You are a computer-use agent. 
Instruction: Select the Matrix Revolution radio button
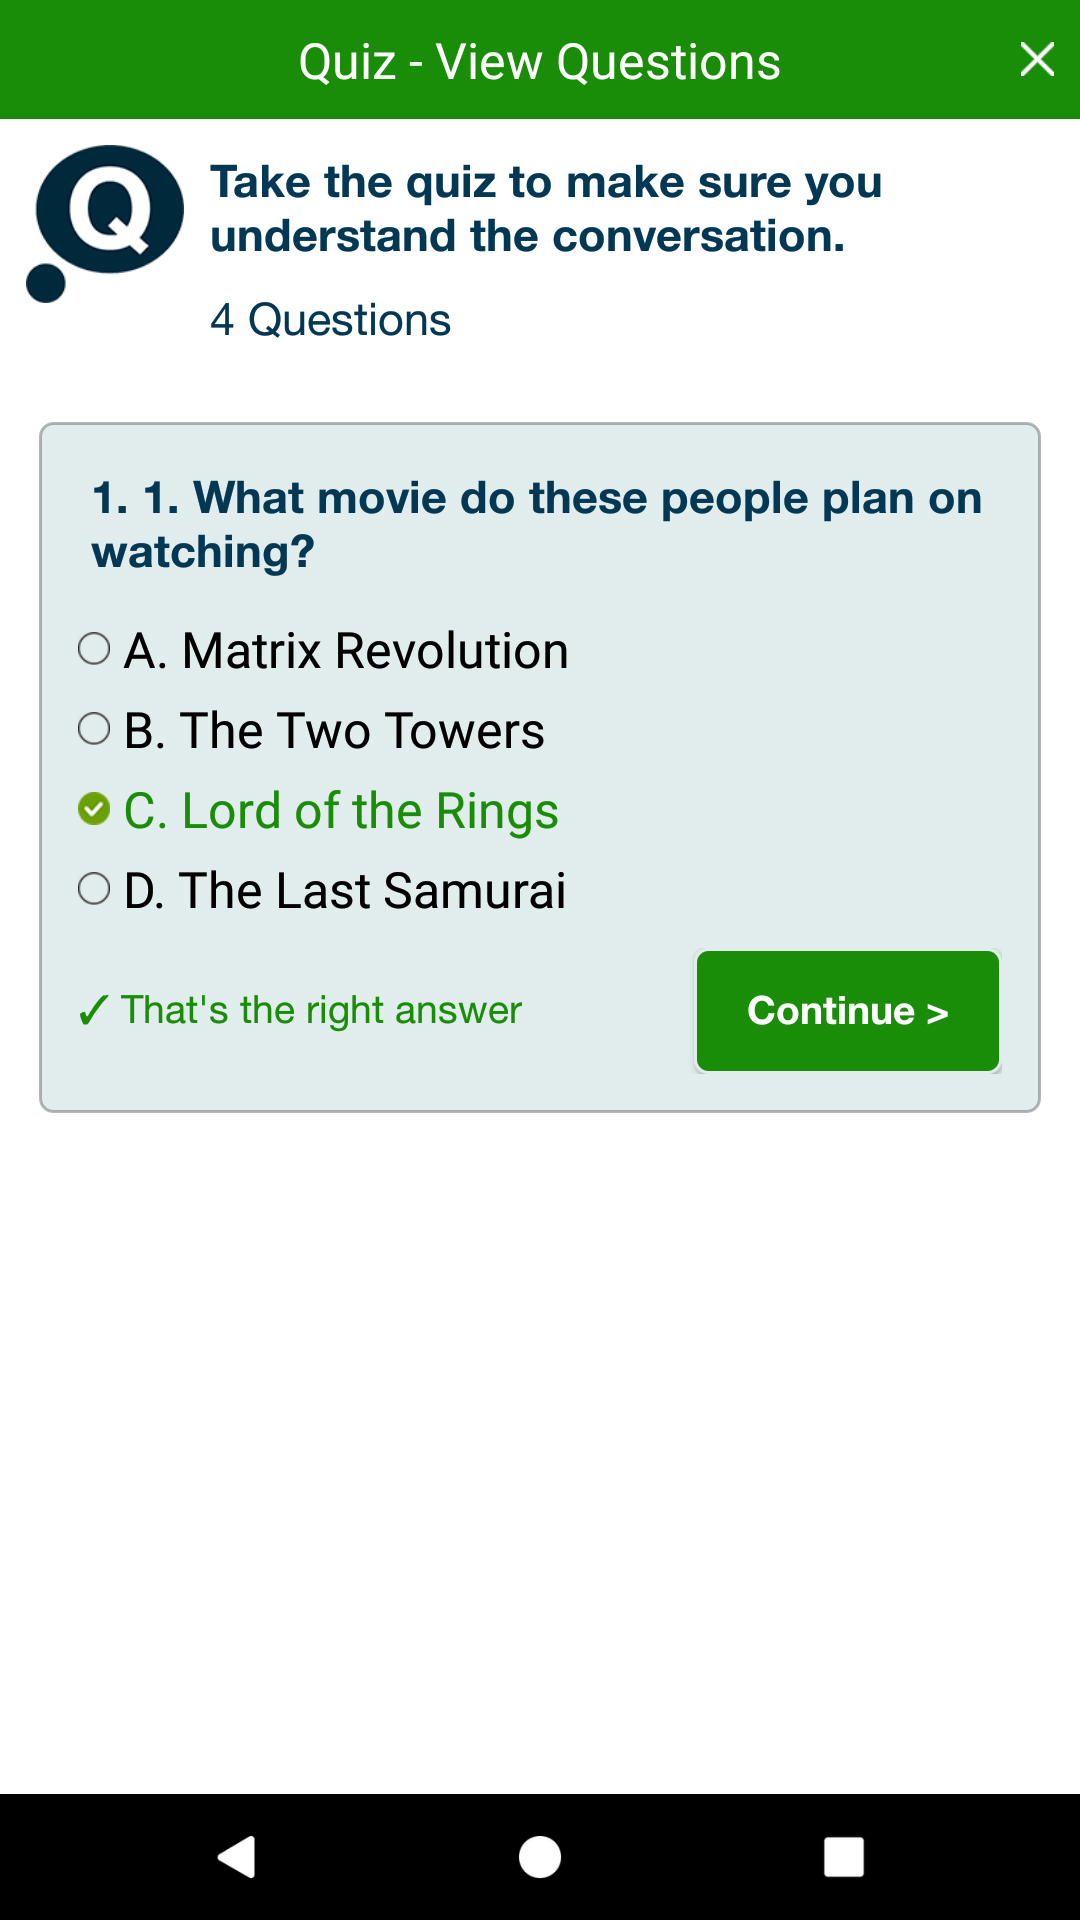94,649
